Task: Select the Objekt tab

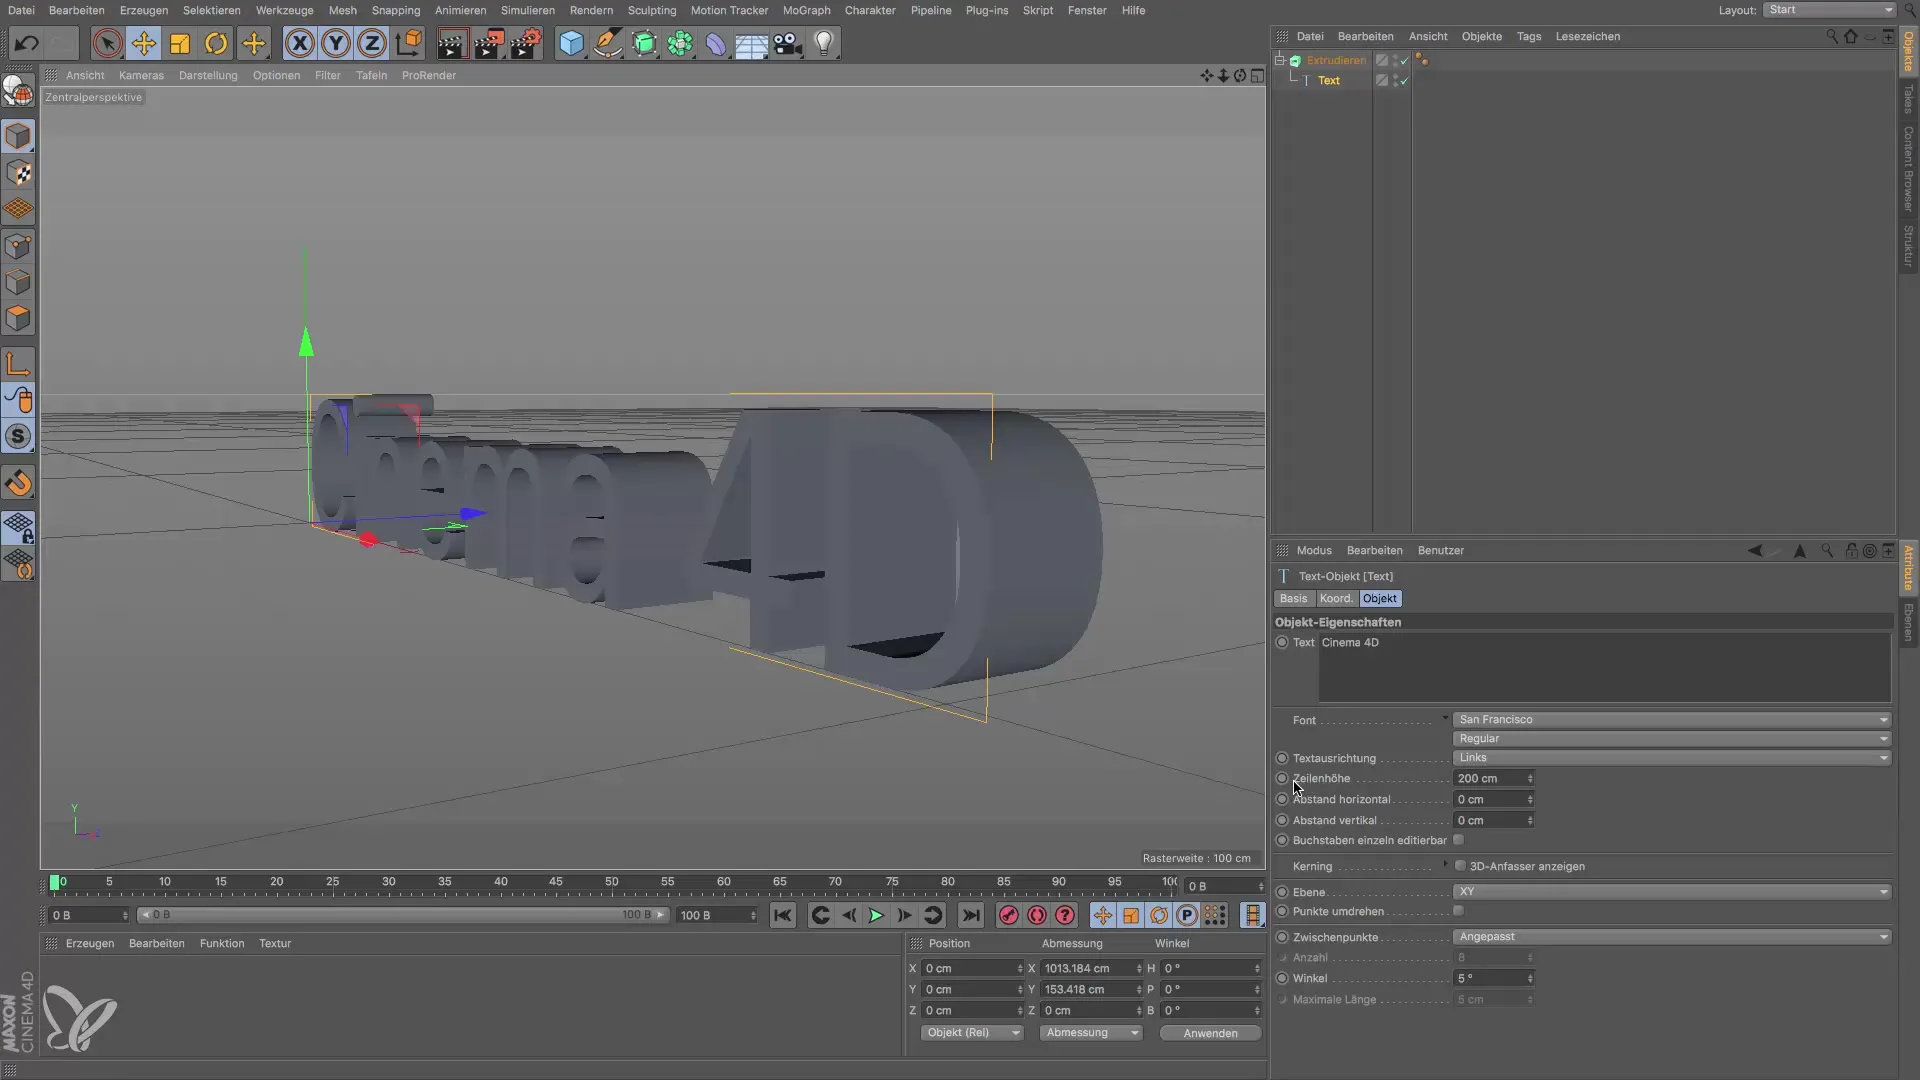Action: point(1379,598)
